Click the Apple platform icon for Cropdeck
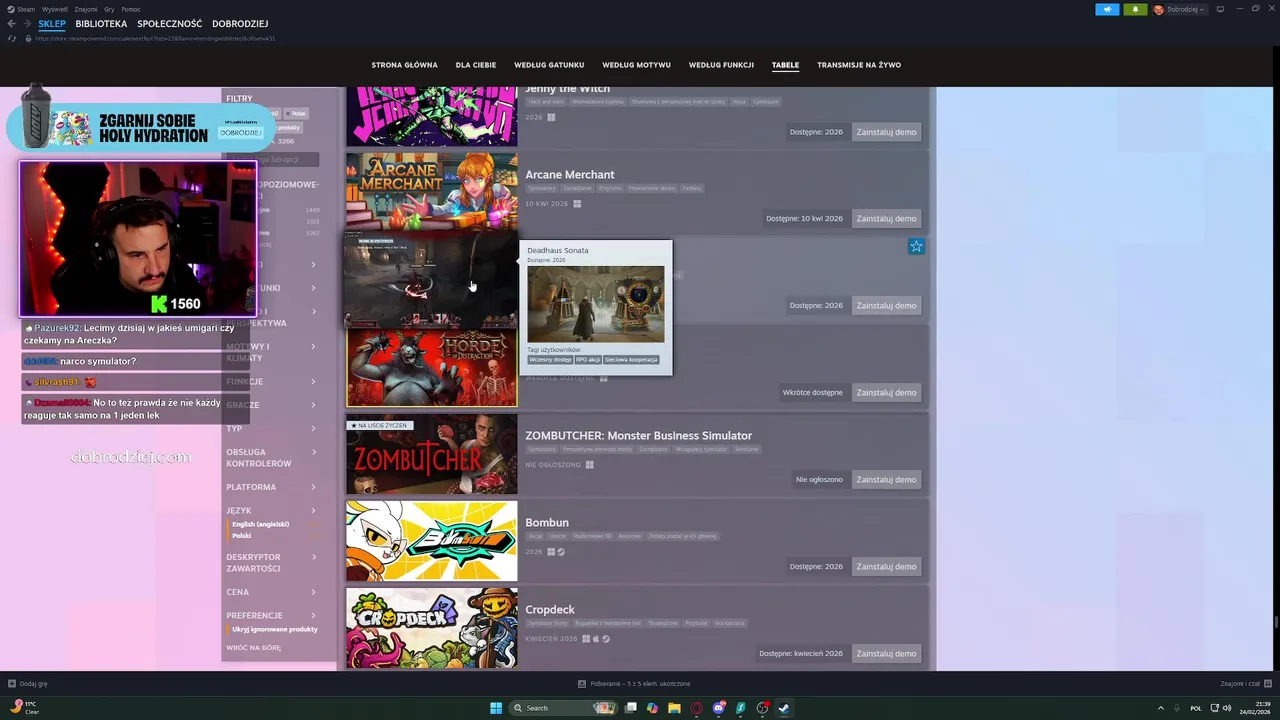Image resolution: width=1280 pixels, height=720 pixels. coord(596,639)
